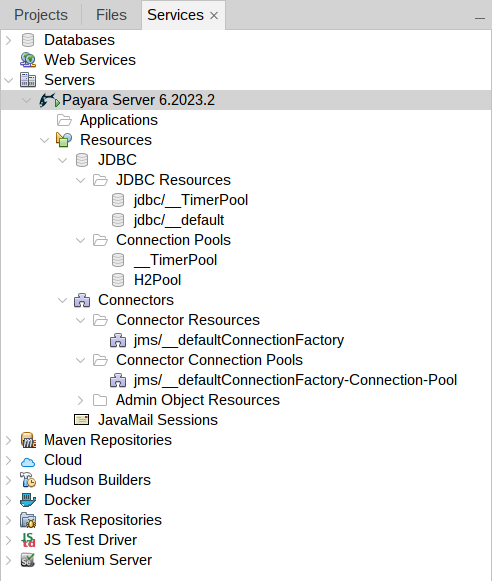Viewport: 492px width, 581px height.
Task: Click the Hudson Builders icon
Action: point(28,480)
